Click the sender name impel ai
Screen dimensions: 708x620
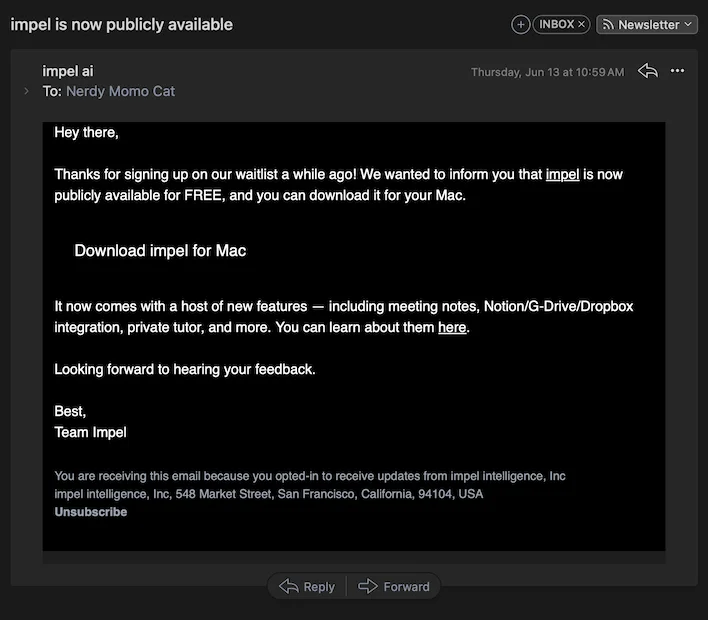click(x=68, y=71)
